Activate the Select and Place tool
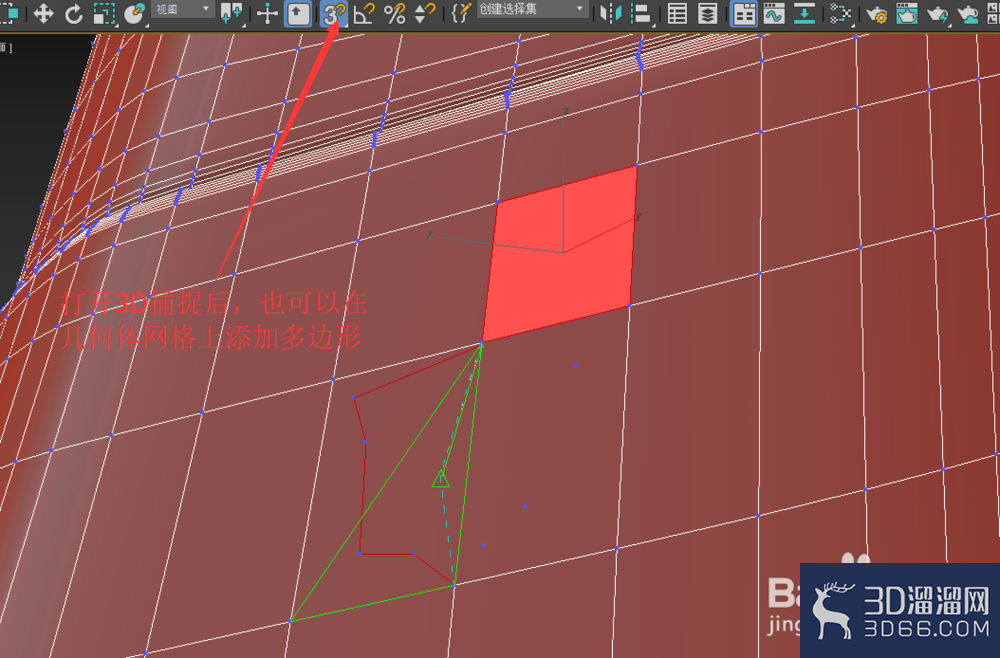The image size is (1000, 658). (x=135, y=13)
